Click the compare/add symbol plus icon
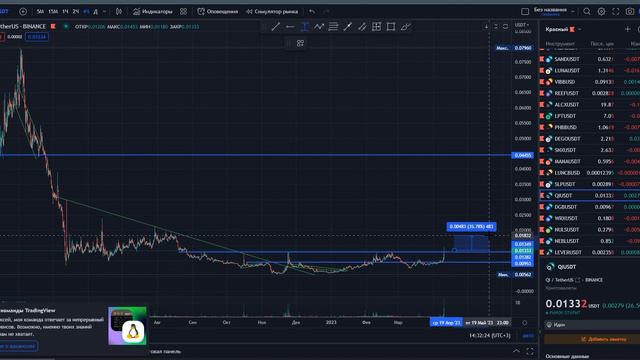Screen dimensions: 640x360 23,11
